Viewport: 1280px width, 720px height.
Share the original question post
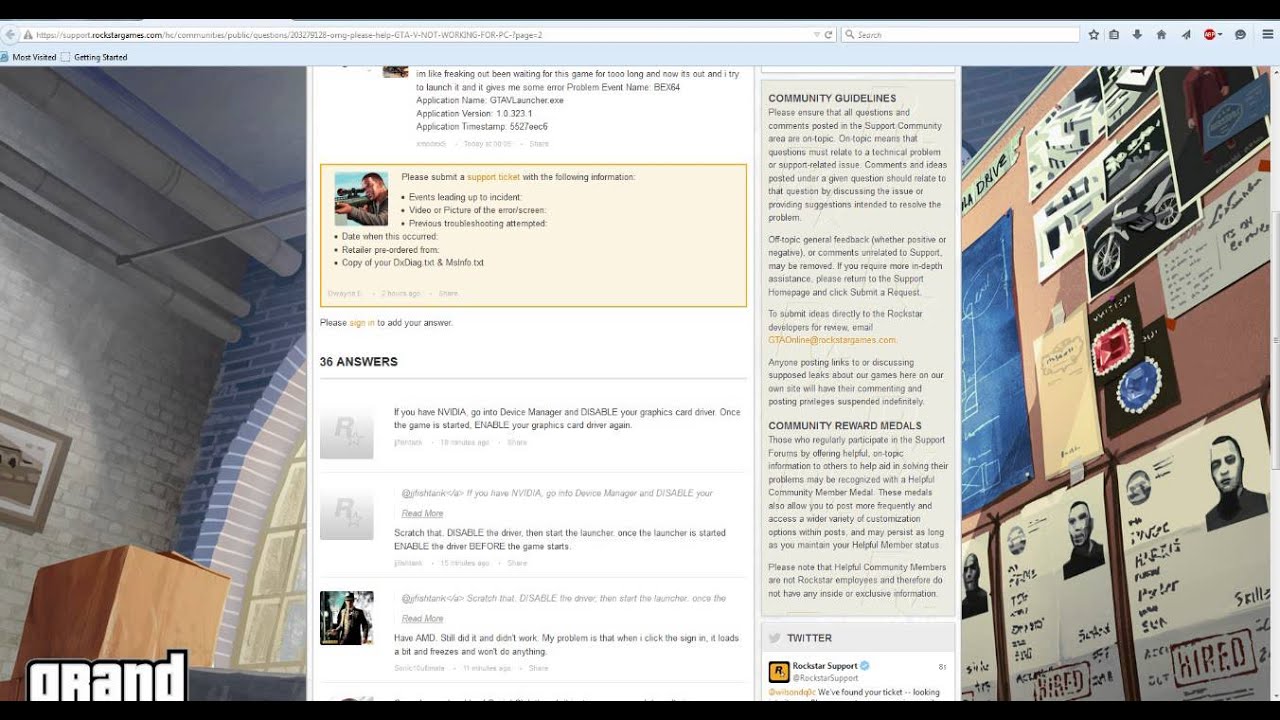pyautogui.click(x=539, y=144)
